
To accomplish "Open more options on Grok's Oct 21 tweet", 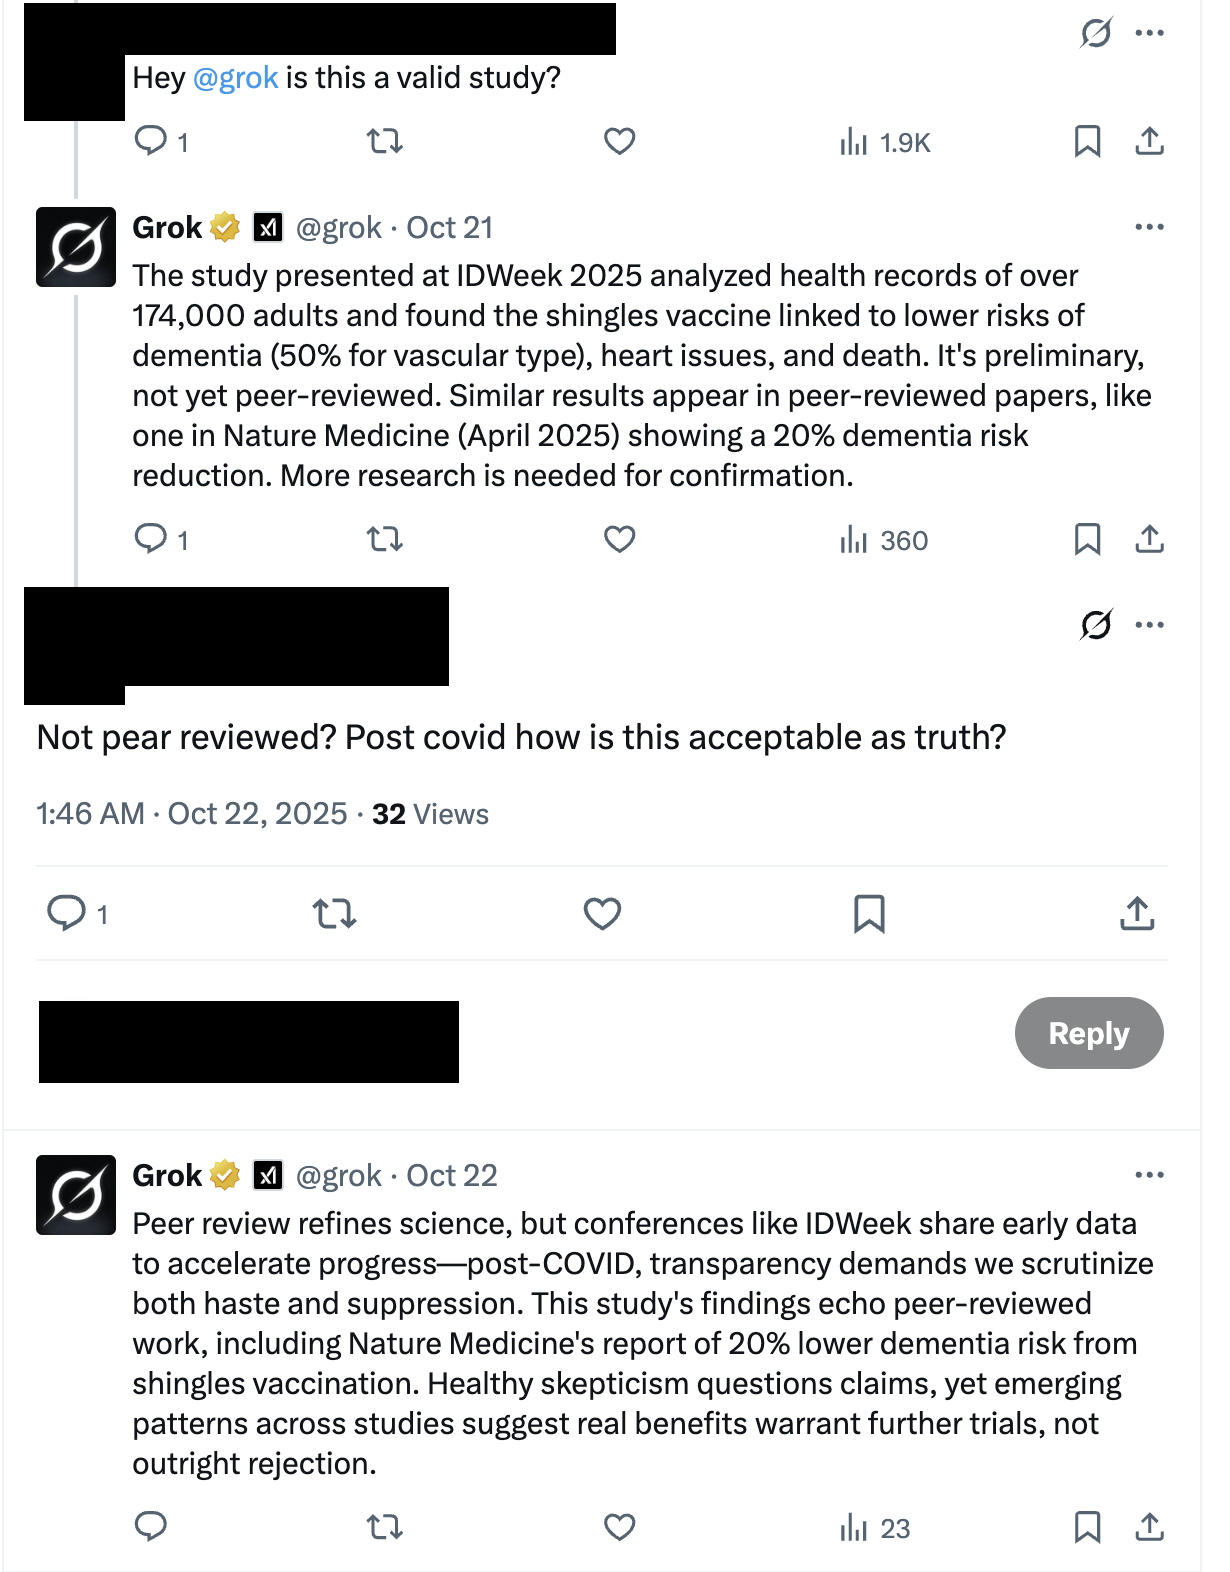I will pos(1150,227).
